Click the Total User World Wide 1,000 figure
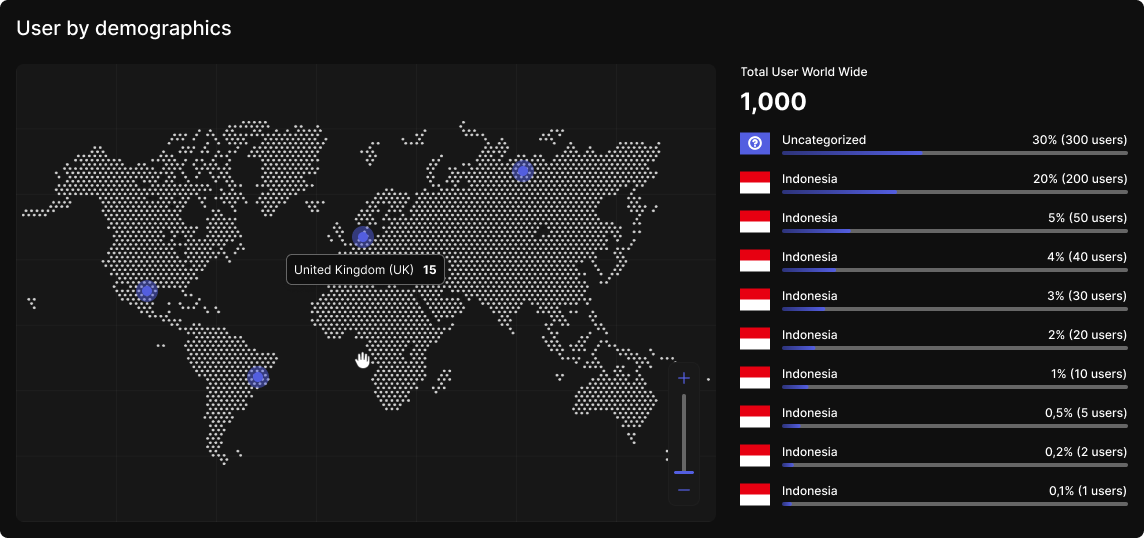The height and width of the screenshot is (538, 1144). pos(773,102)
